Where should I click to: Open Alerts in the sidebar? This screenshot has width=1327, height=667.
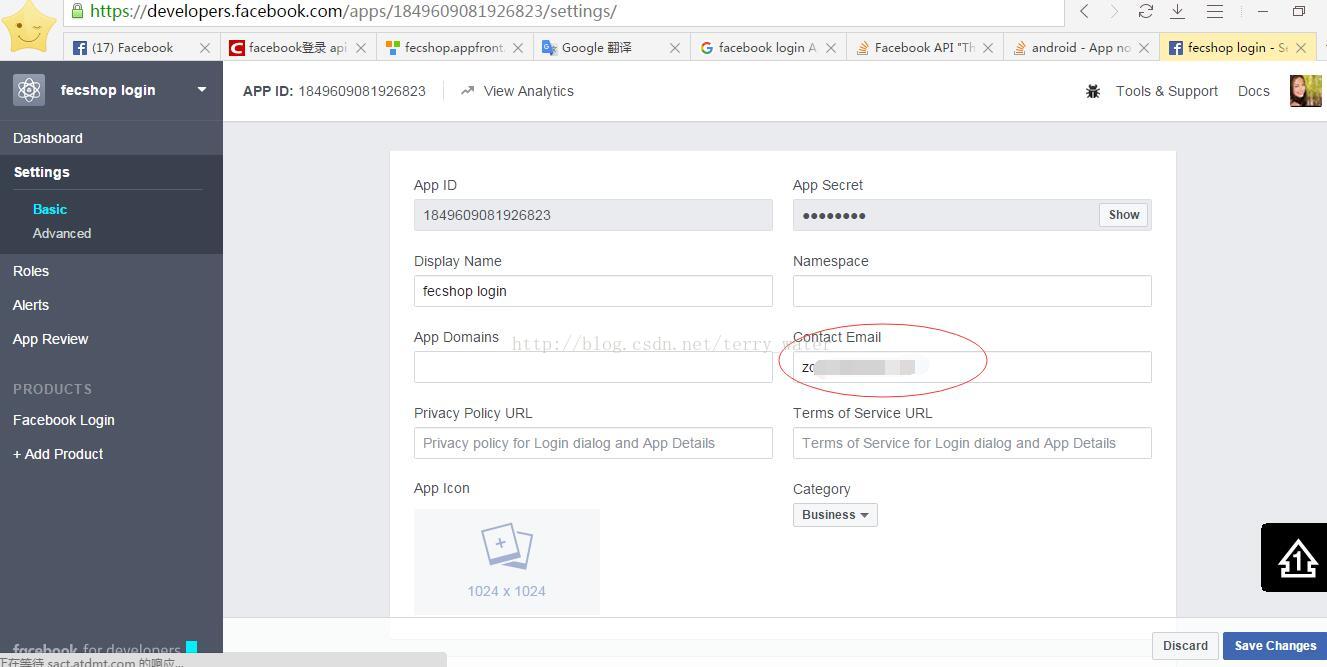(x=31, y=305)
